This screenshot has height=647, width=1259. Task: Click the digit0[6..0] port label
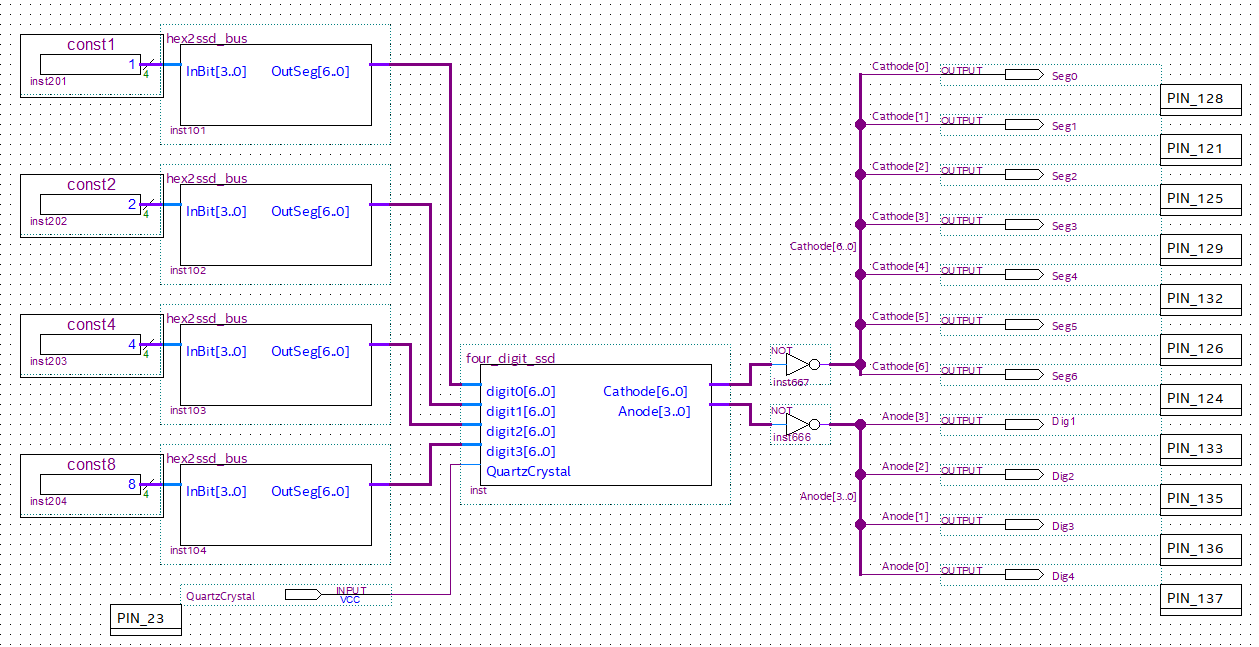(x=520, y=391)
